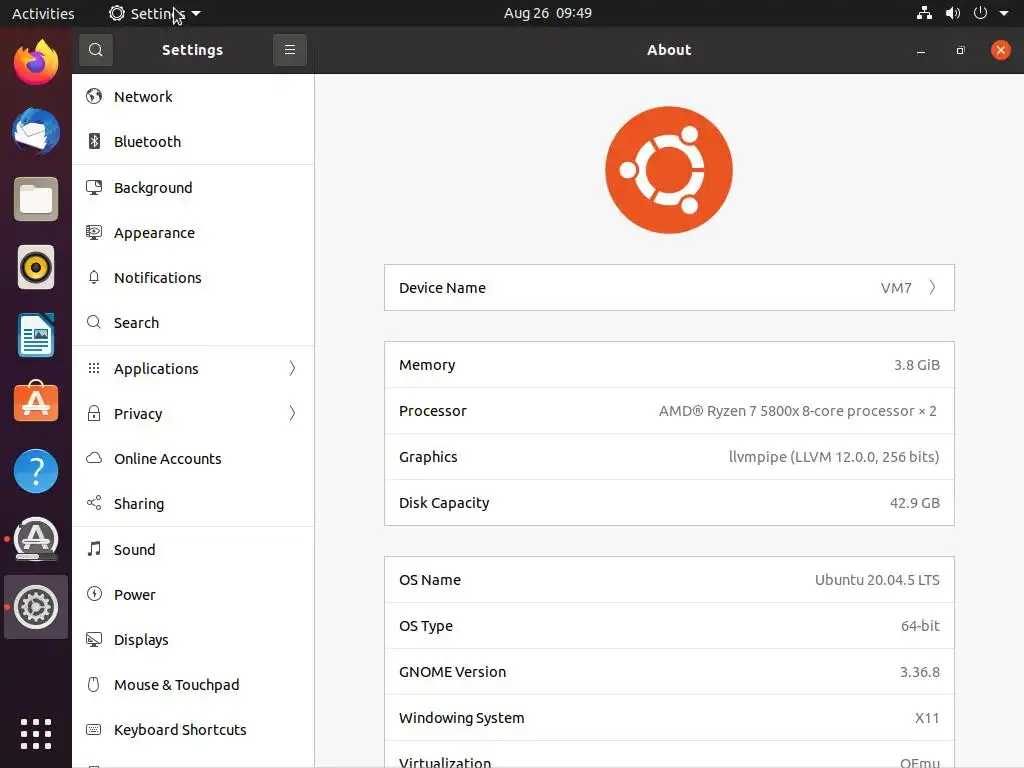Open LibreOffice Writer from the dock
The width and height of the screenshot is (1024, 768).
pos(36,335)
